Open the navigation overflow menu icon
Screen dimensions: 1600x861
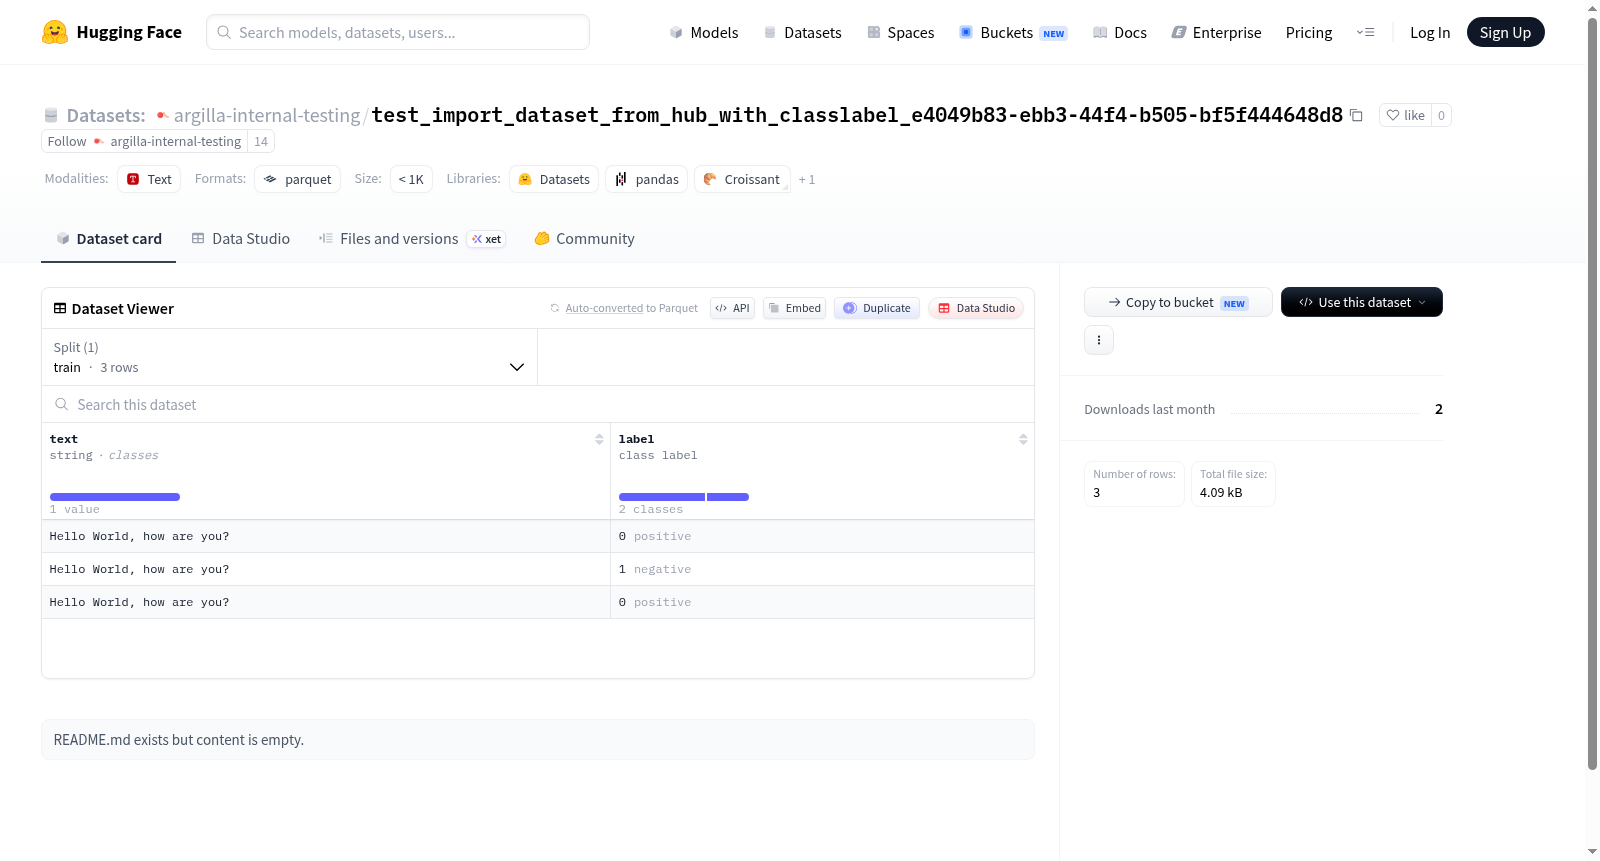tap(1365, 32)
